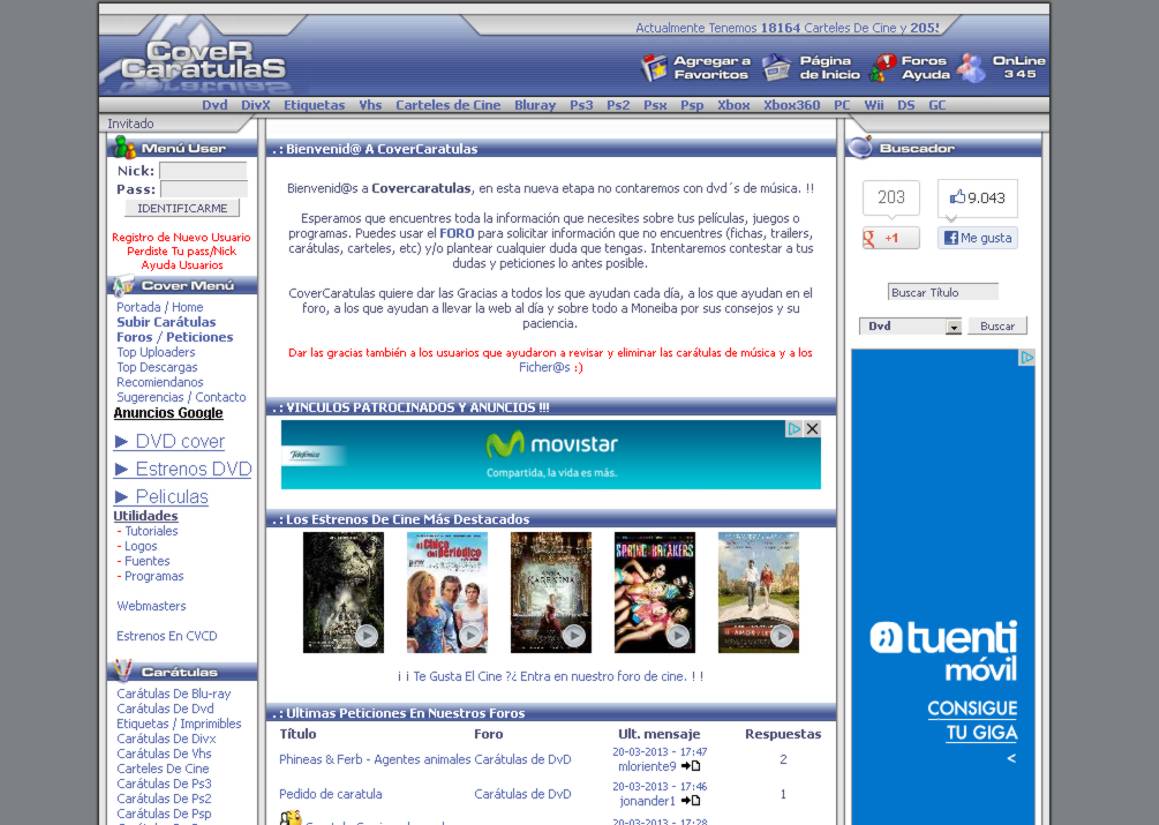This screenshot has height=825, width=1159.
Task: Open Subir Carátulas link
Action: pyautogui.click(x=166, y=322)
